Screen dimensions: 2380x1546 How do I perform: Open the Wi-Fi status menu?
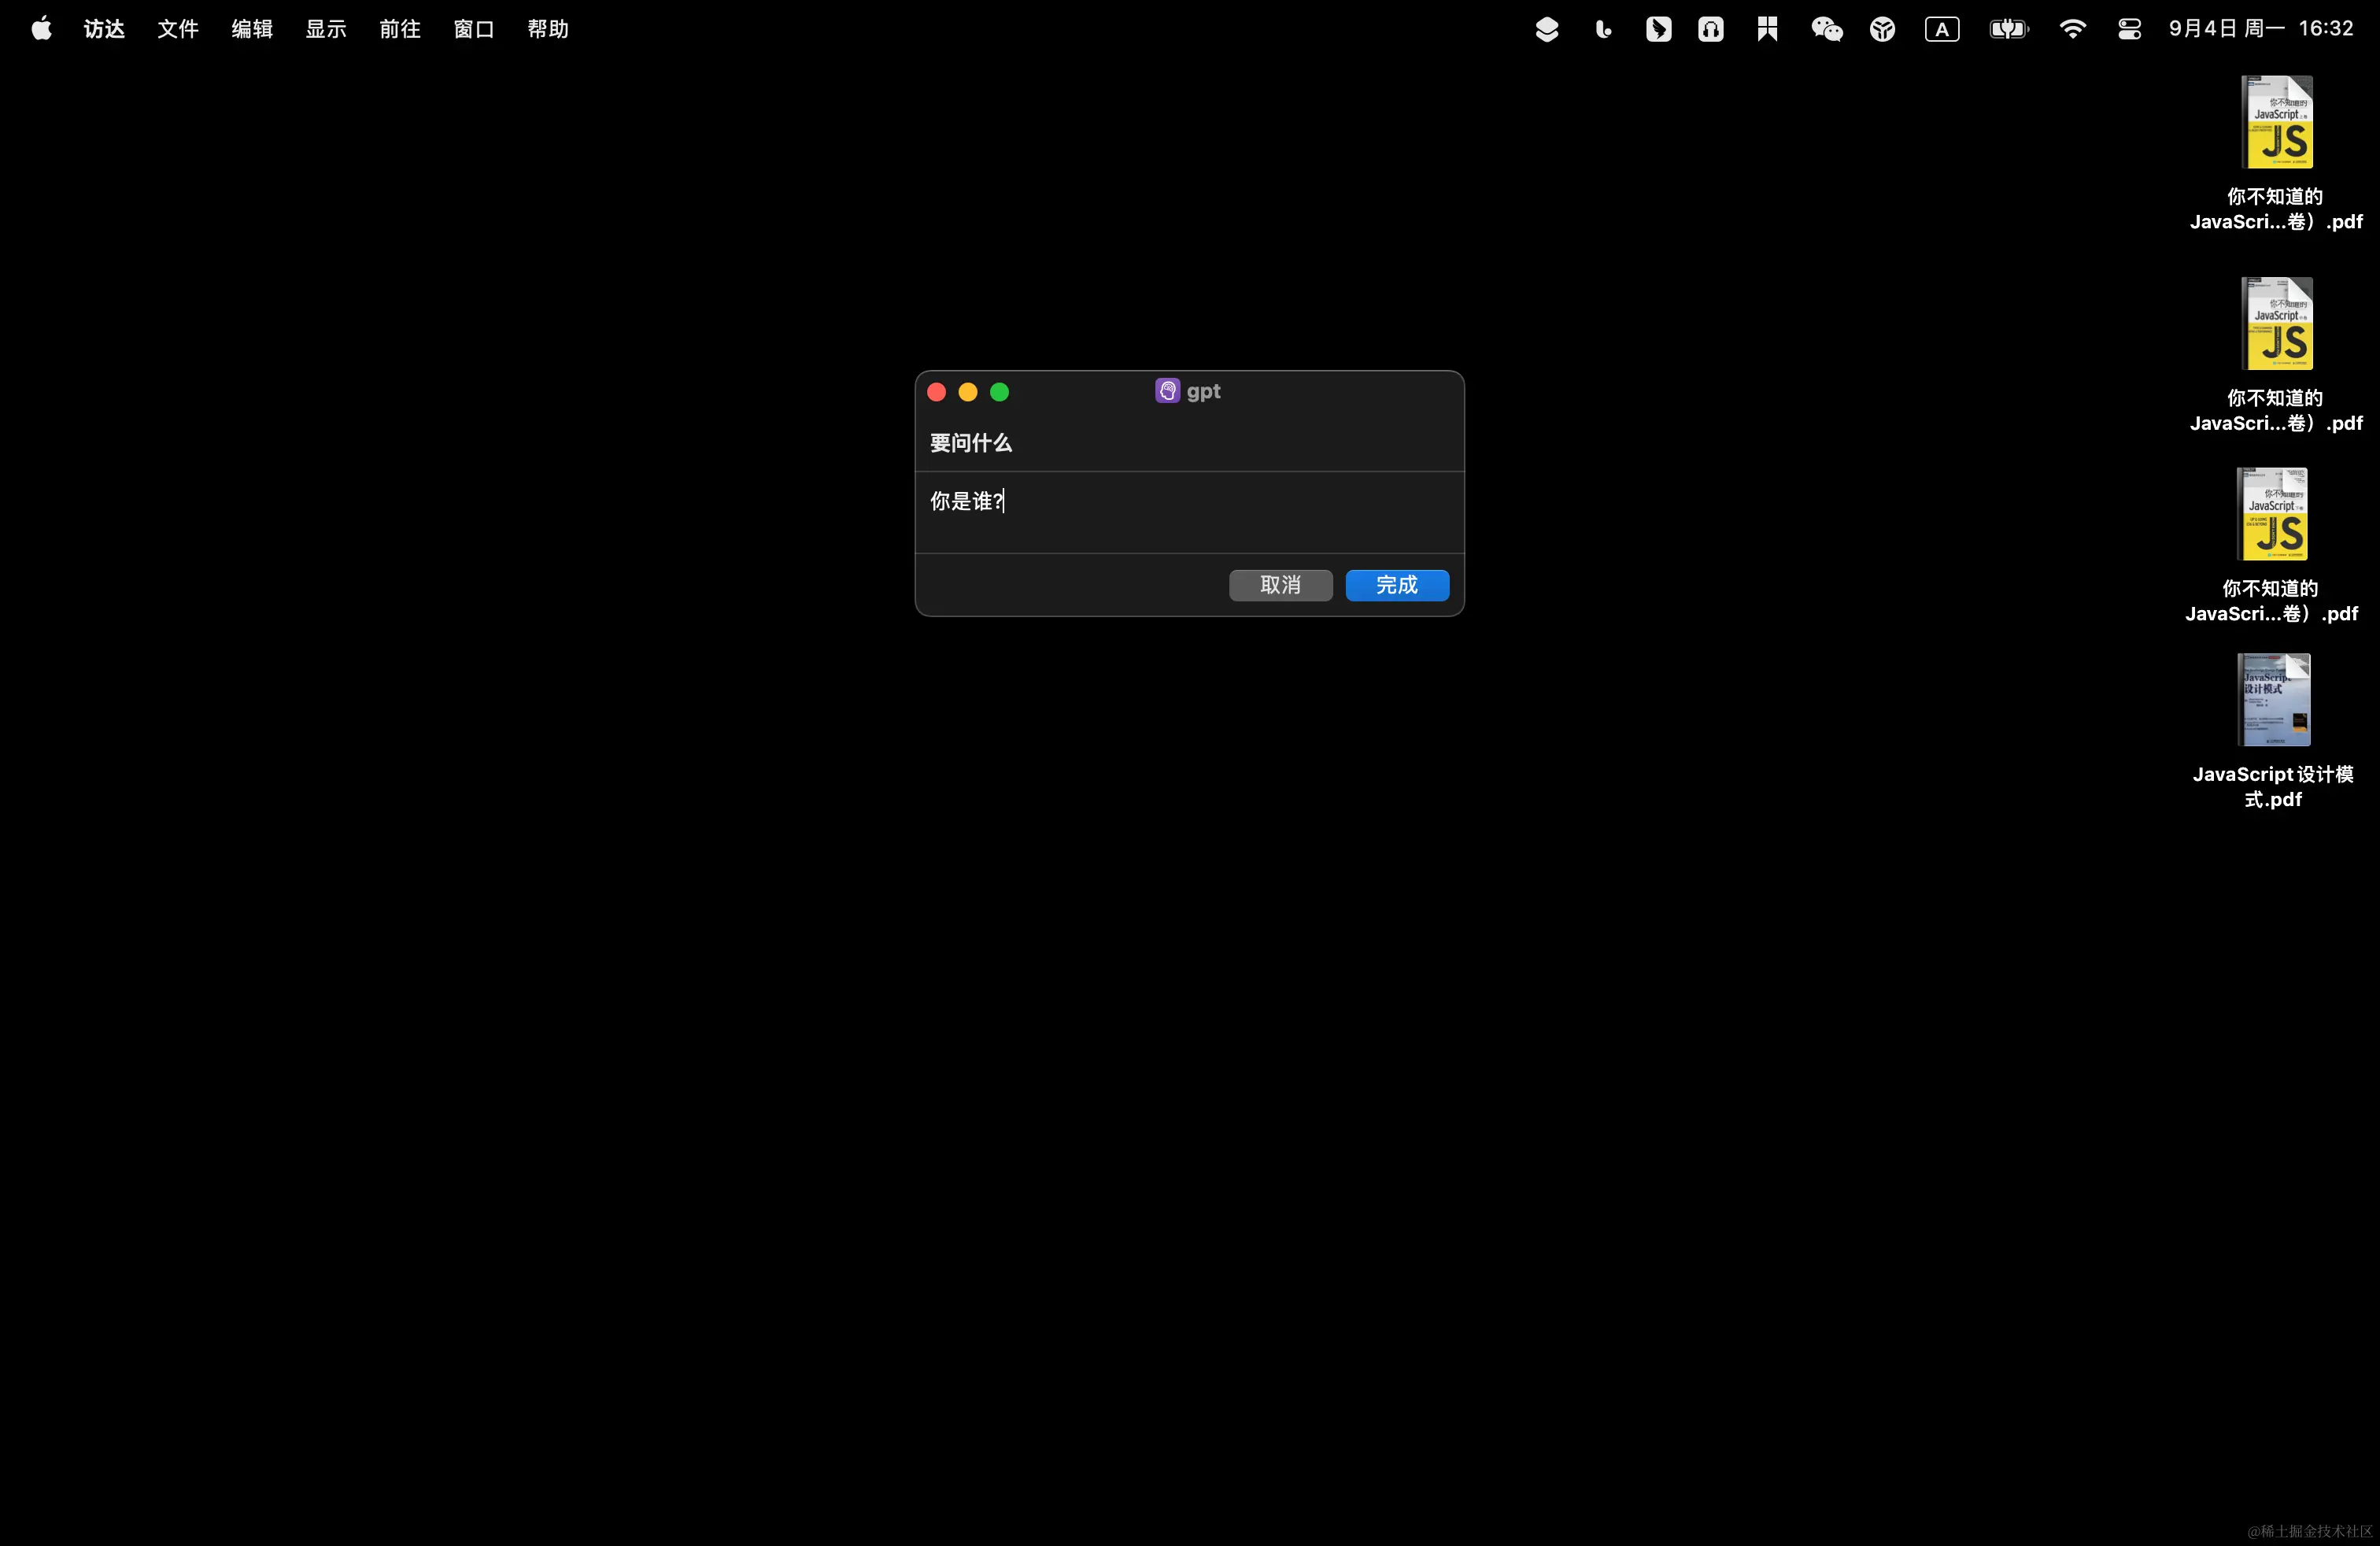coord(2072,29)
